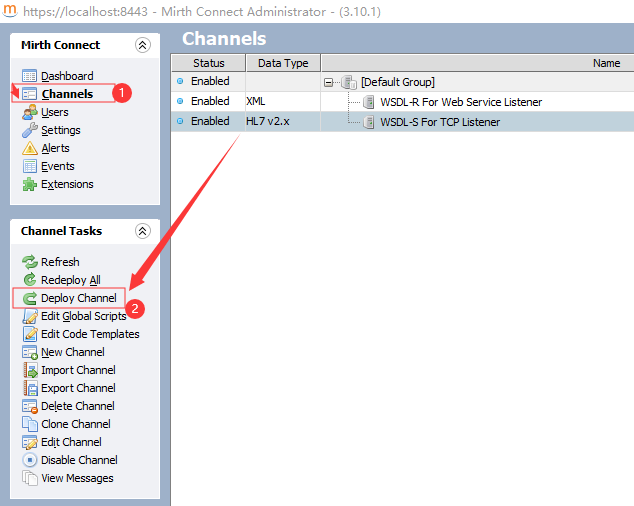The height and width of the screenshot is (506, 634).
Task: Click the Deploy Channel icon
Action: [x=30, y=298]
